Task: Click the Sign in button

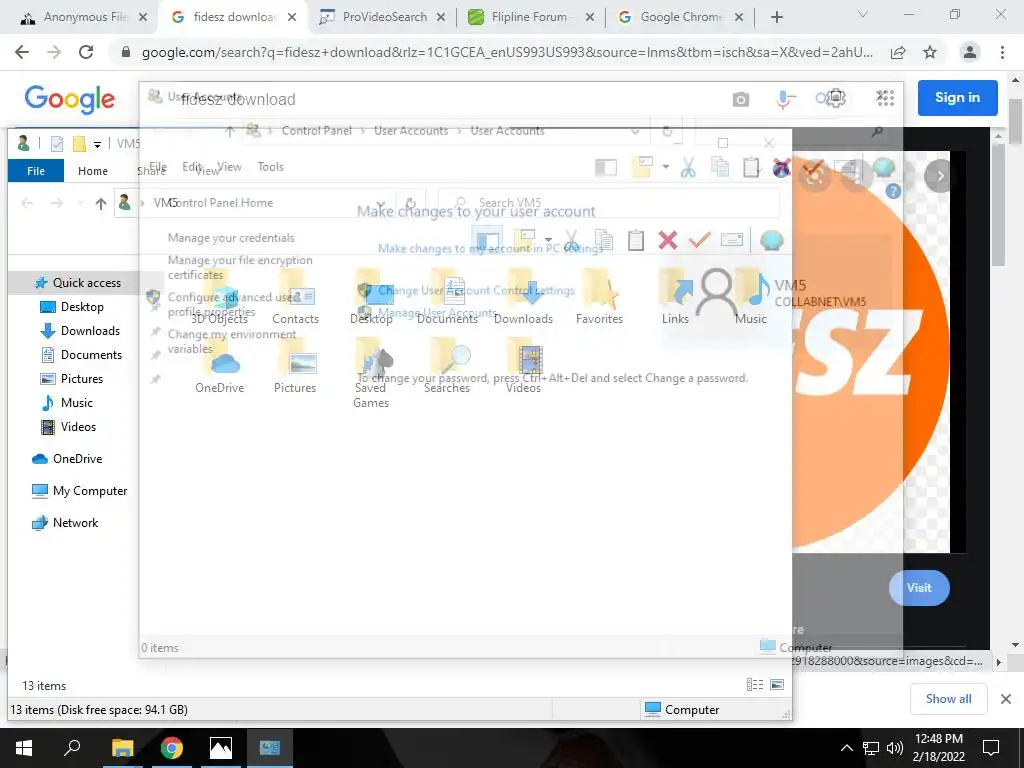Action: click(957, 97)
